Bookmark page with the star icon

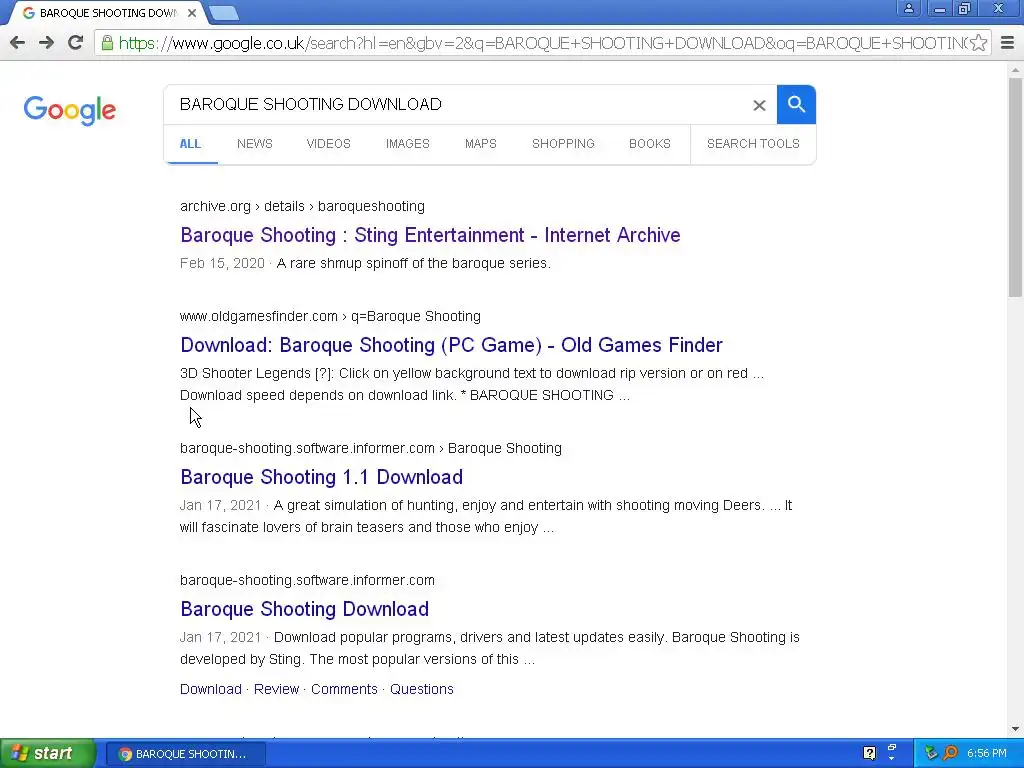978,43
